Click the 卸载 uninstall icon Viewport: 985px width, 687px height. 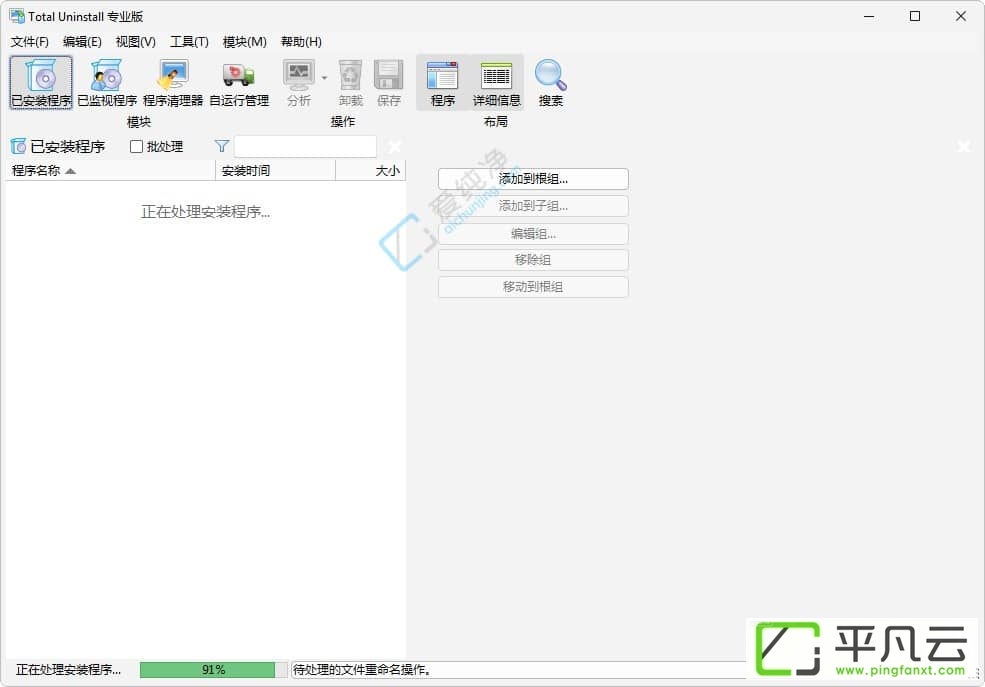pos(351,82)
